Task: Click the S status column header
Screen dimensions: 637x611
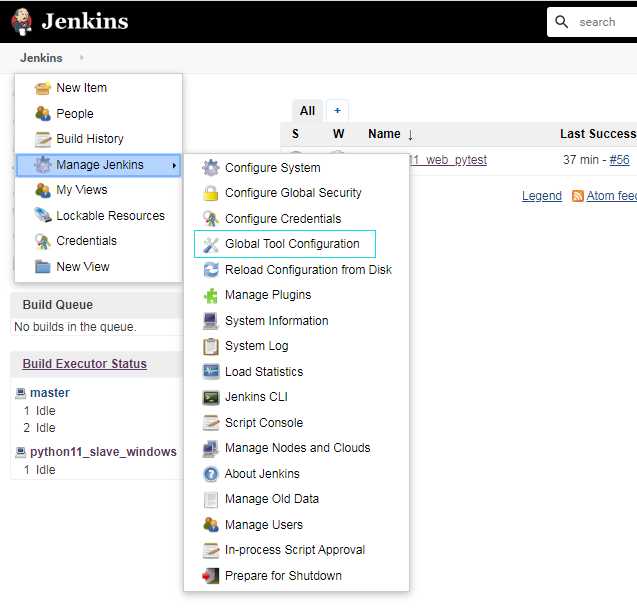Action: [295, 134]
